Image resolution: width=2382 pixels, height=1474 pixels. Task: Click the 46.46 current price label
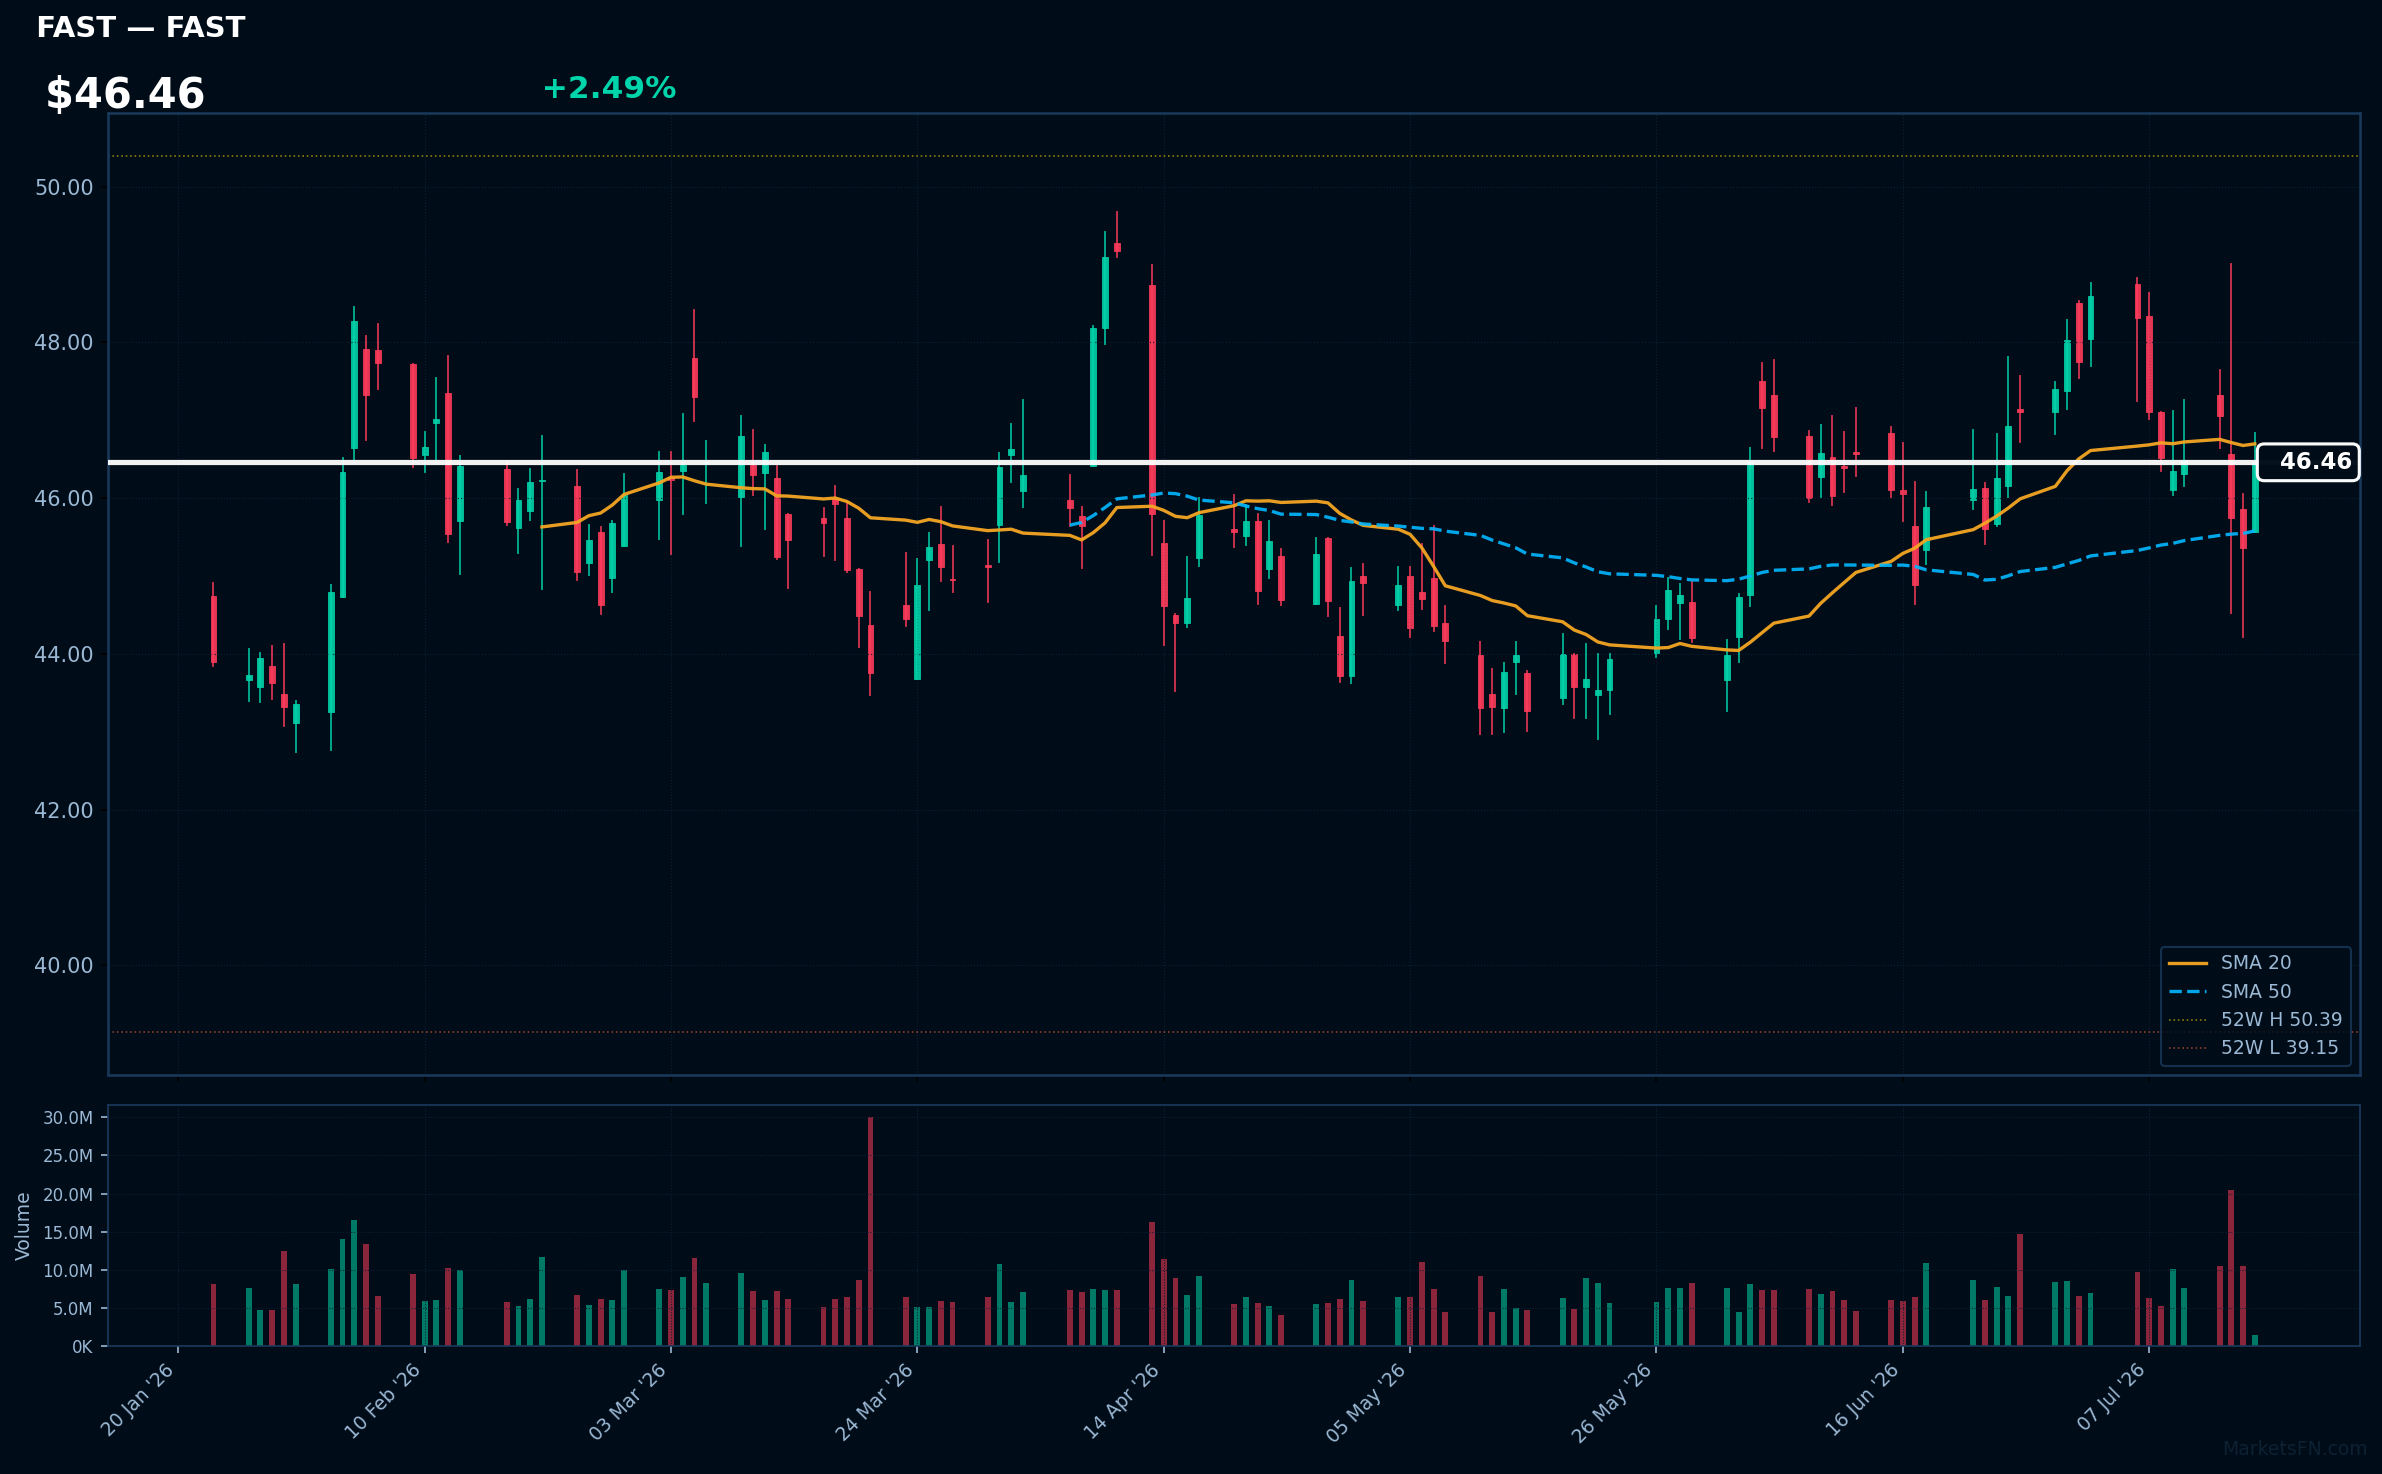2308,462
